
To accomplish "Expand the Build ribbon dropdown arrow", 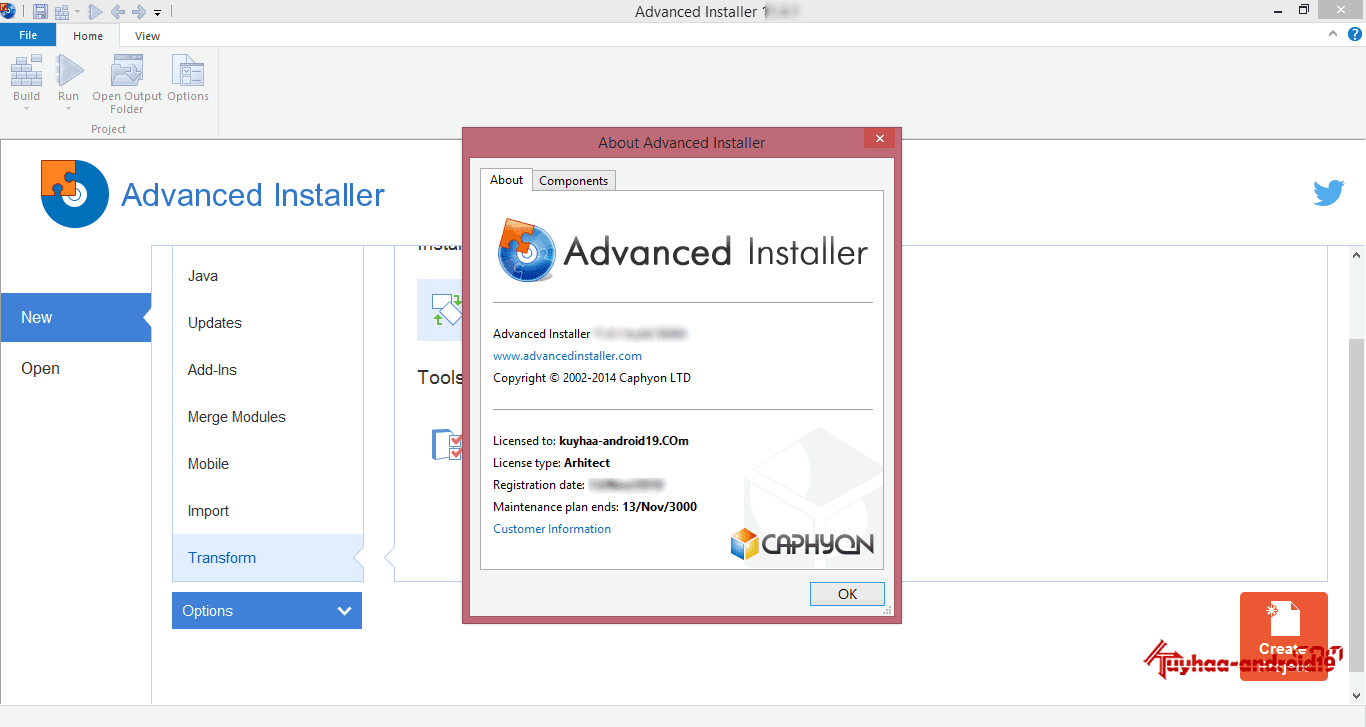I will click(27, 108).
